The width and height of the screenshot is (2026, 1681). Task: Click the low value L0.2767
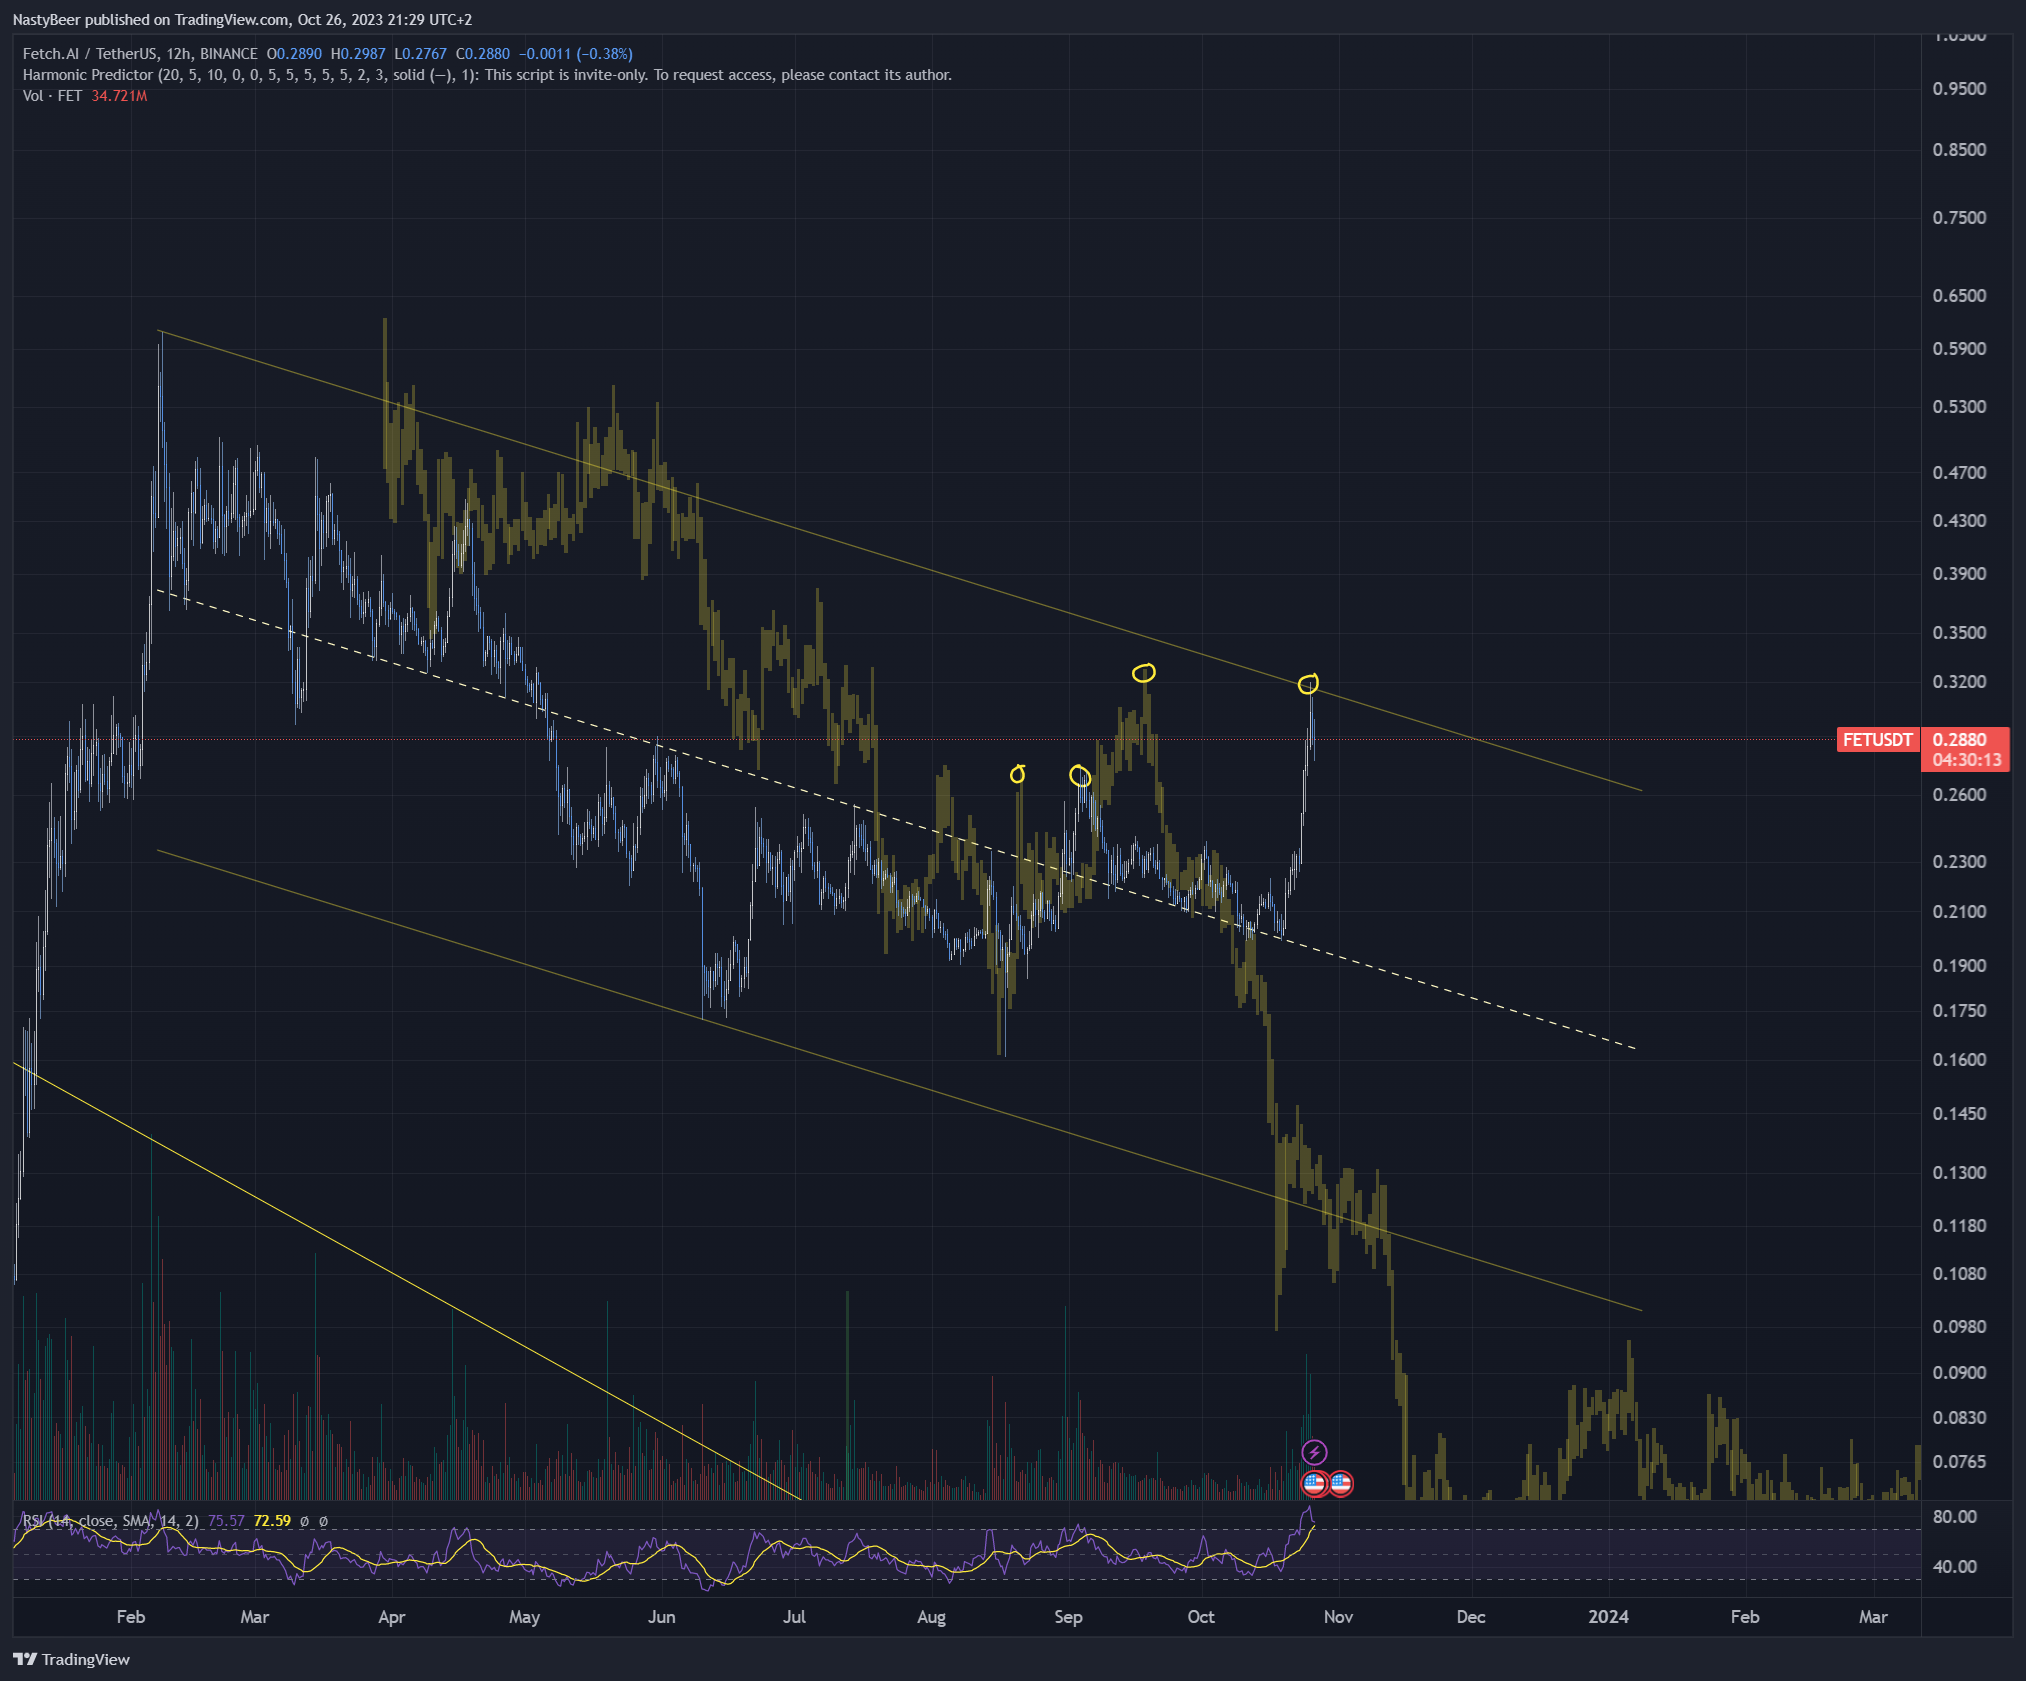coord(420,54)
